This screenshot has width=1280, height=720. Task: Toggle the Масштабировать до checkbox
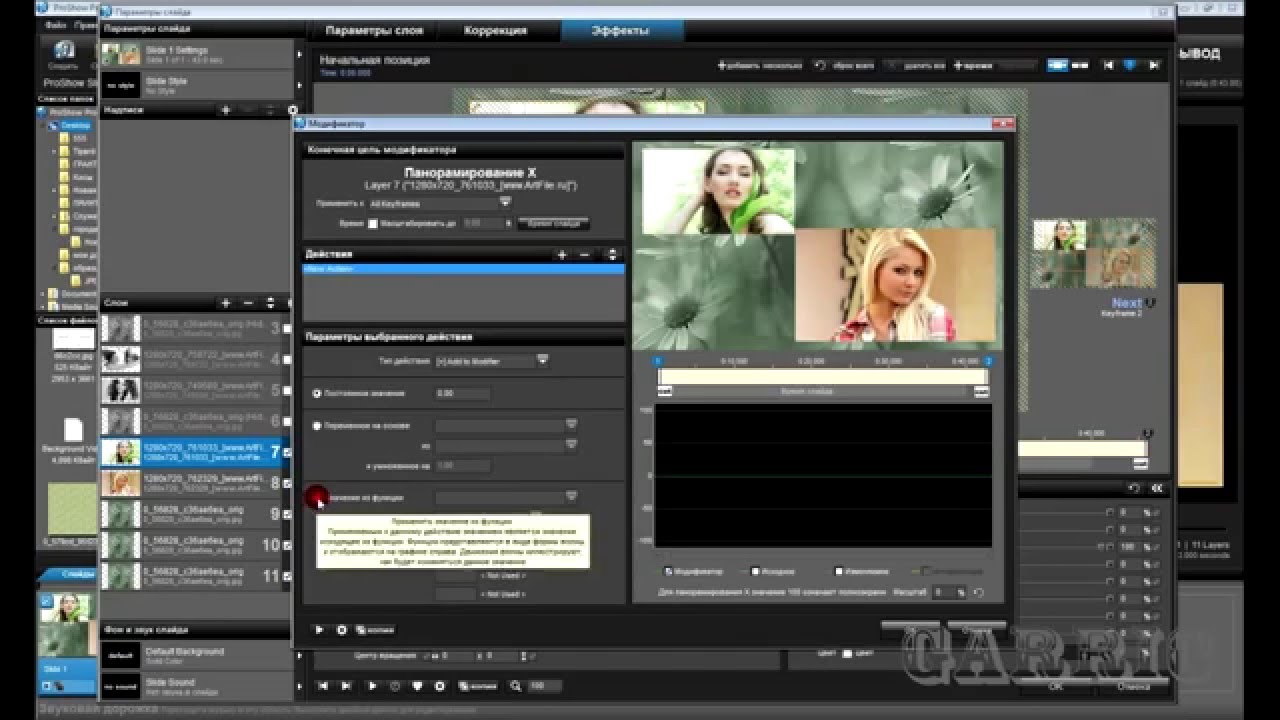click(373, 224)
